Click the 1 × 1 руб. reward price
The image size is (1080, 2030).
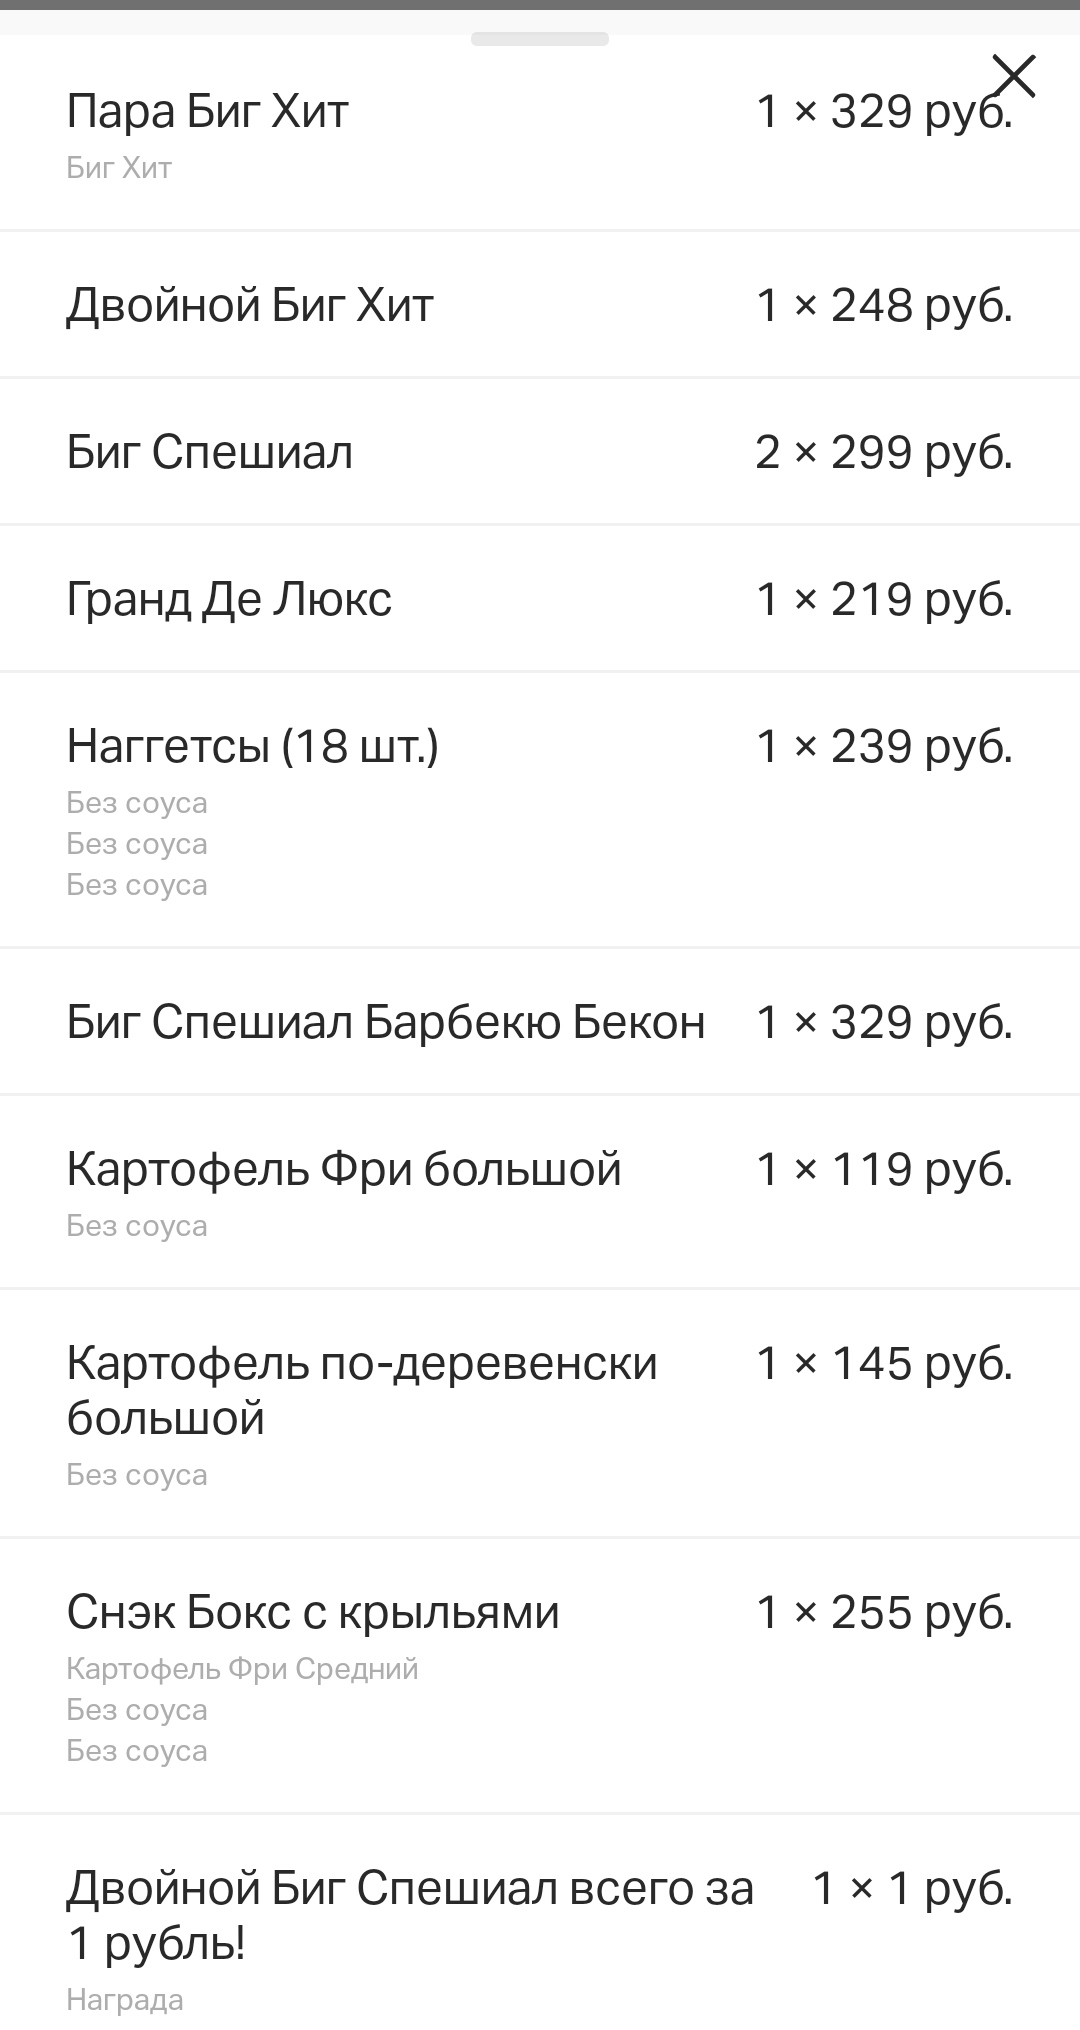click(912, 1889)
